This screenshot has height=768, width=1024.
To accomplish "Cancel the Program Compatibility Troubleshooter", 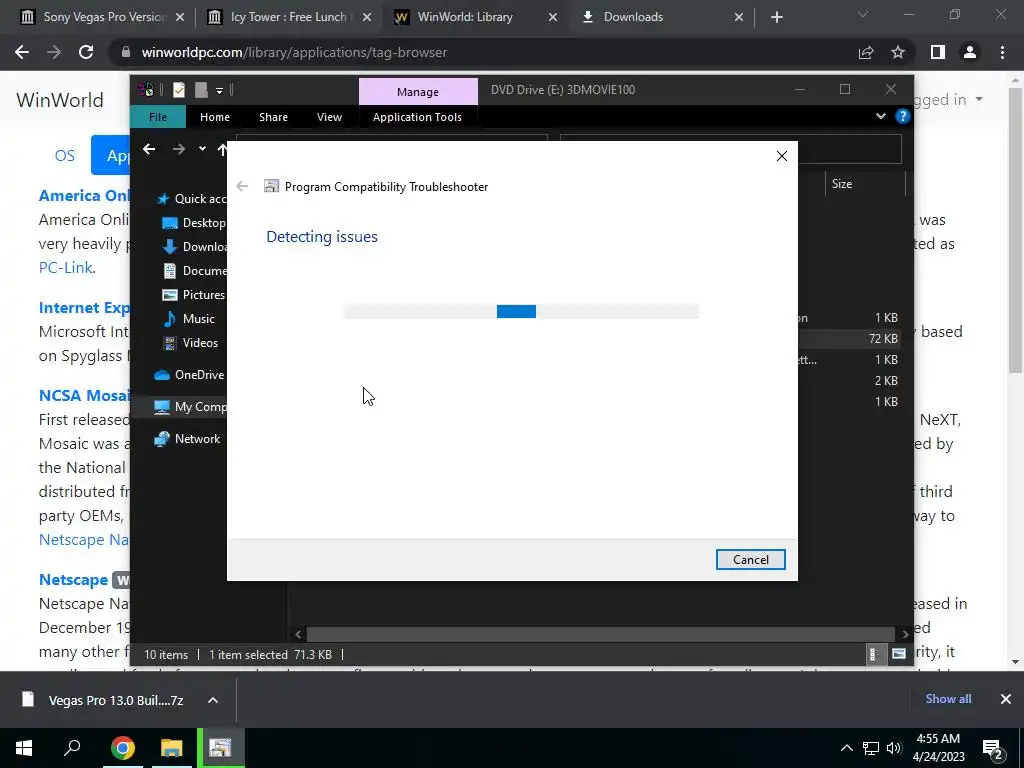I will pyautogui.click(x=750, y=560).
